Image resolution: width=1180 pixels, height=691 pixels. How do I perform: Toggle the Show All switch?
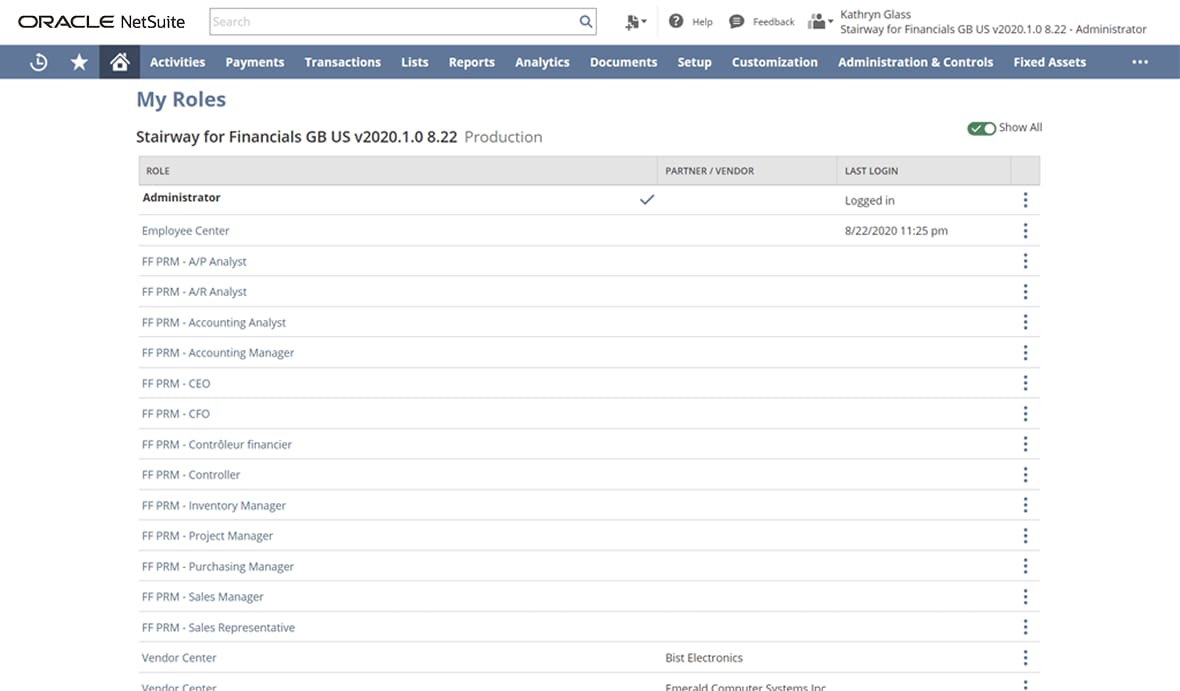coord(981,128)
